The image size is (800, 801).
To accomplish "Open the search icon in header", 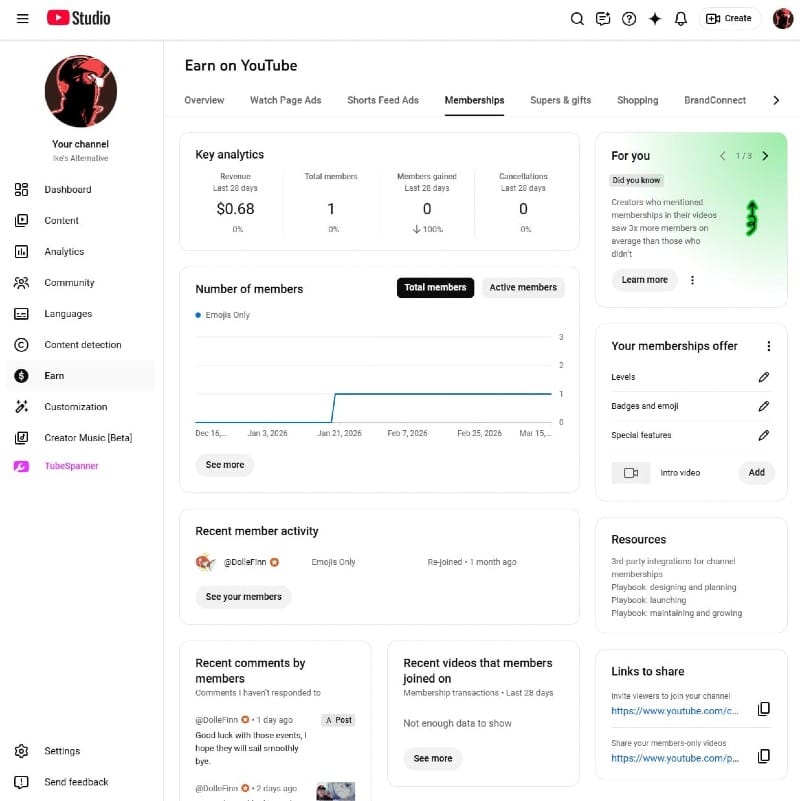I will click(577, 19).
